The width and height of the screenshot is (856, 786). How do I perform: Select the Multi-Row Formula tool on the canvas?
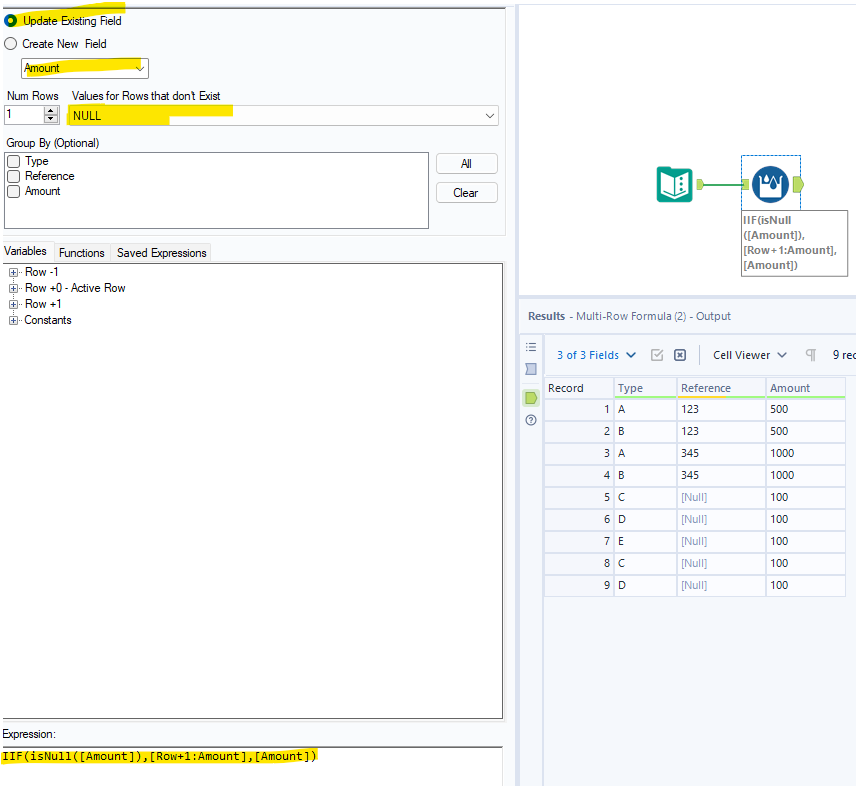point(770,183)
